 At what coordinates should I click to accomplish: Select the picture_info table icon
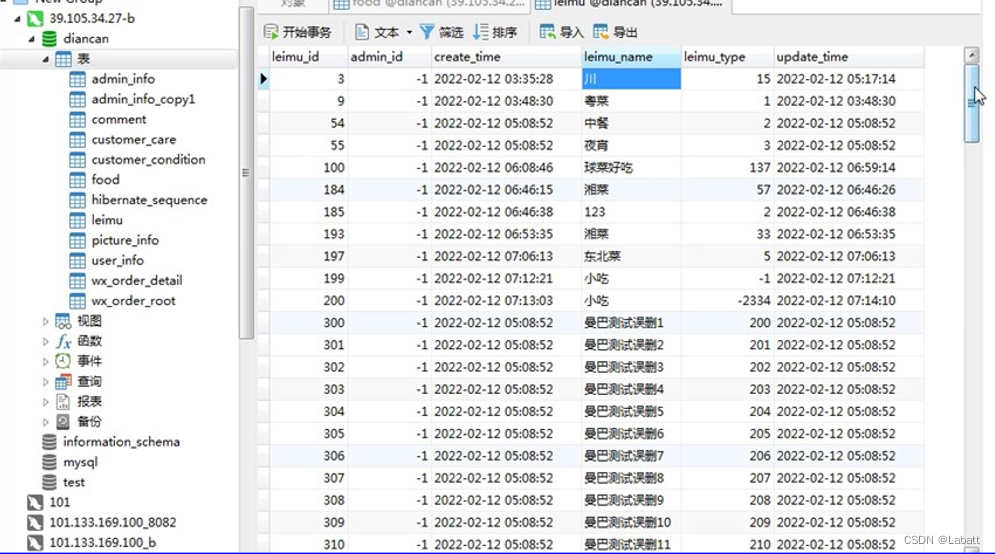tap(77, 241)
